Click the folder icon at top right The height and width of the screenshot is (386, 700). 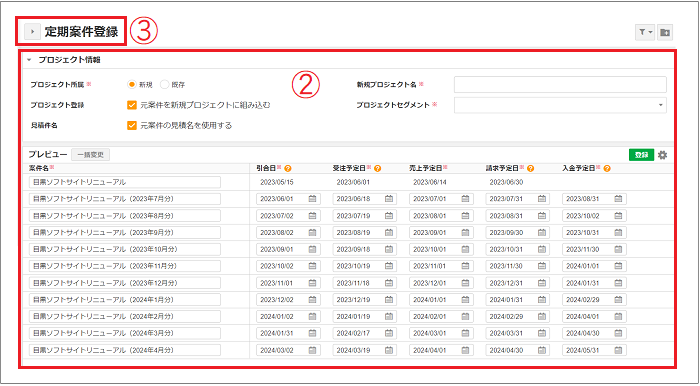(x=665, y=32)
